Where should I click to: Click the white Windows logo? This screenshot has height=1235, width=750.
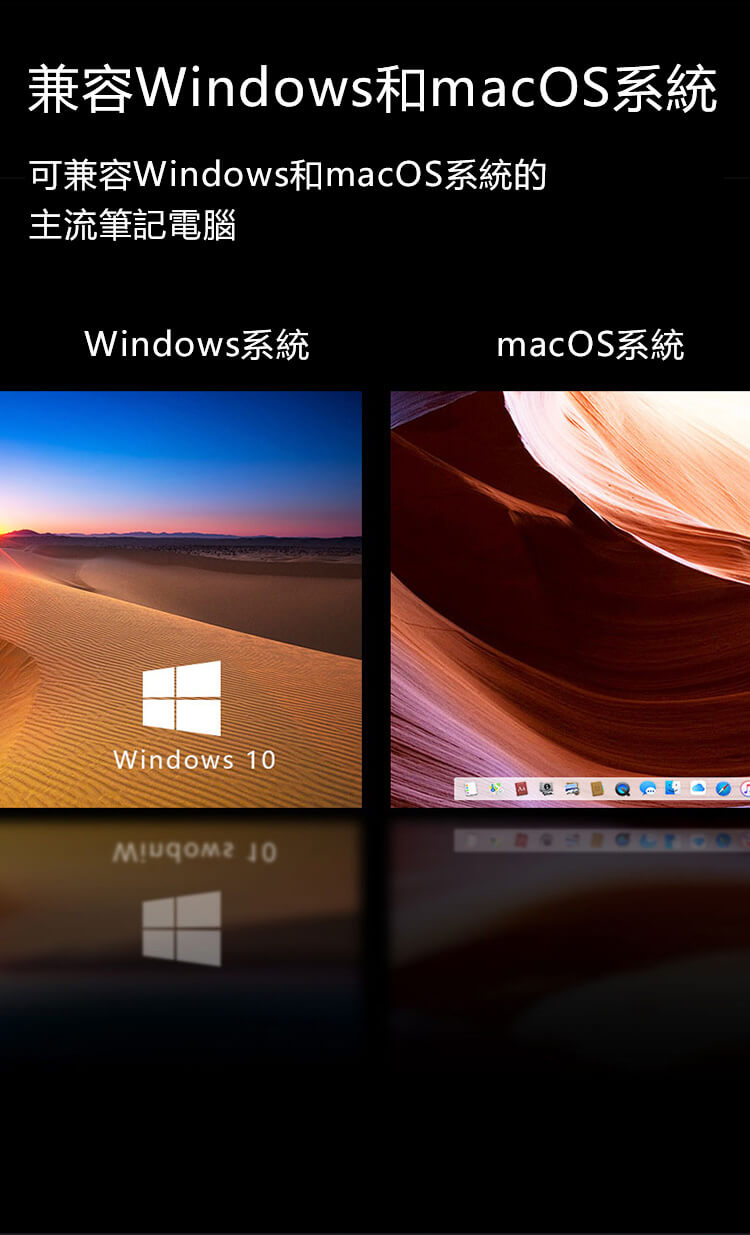[x=181, y=698]
